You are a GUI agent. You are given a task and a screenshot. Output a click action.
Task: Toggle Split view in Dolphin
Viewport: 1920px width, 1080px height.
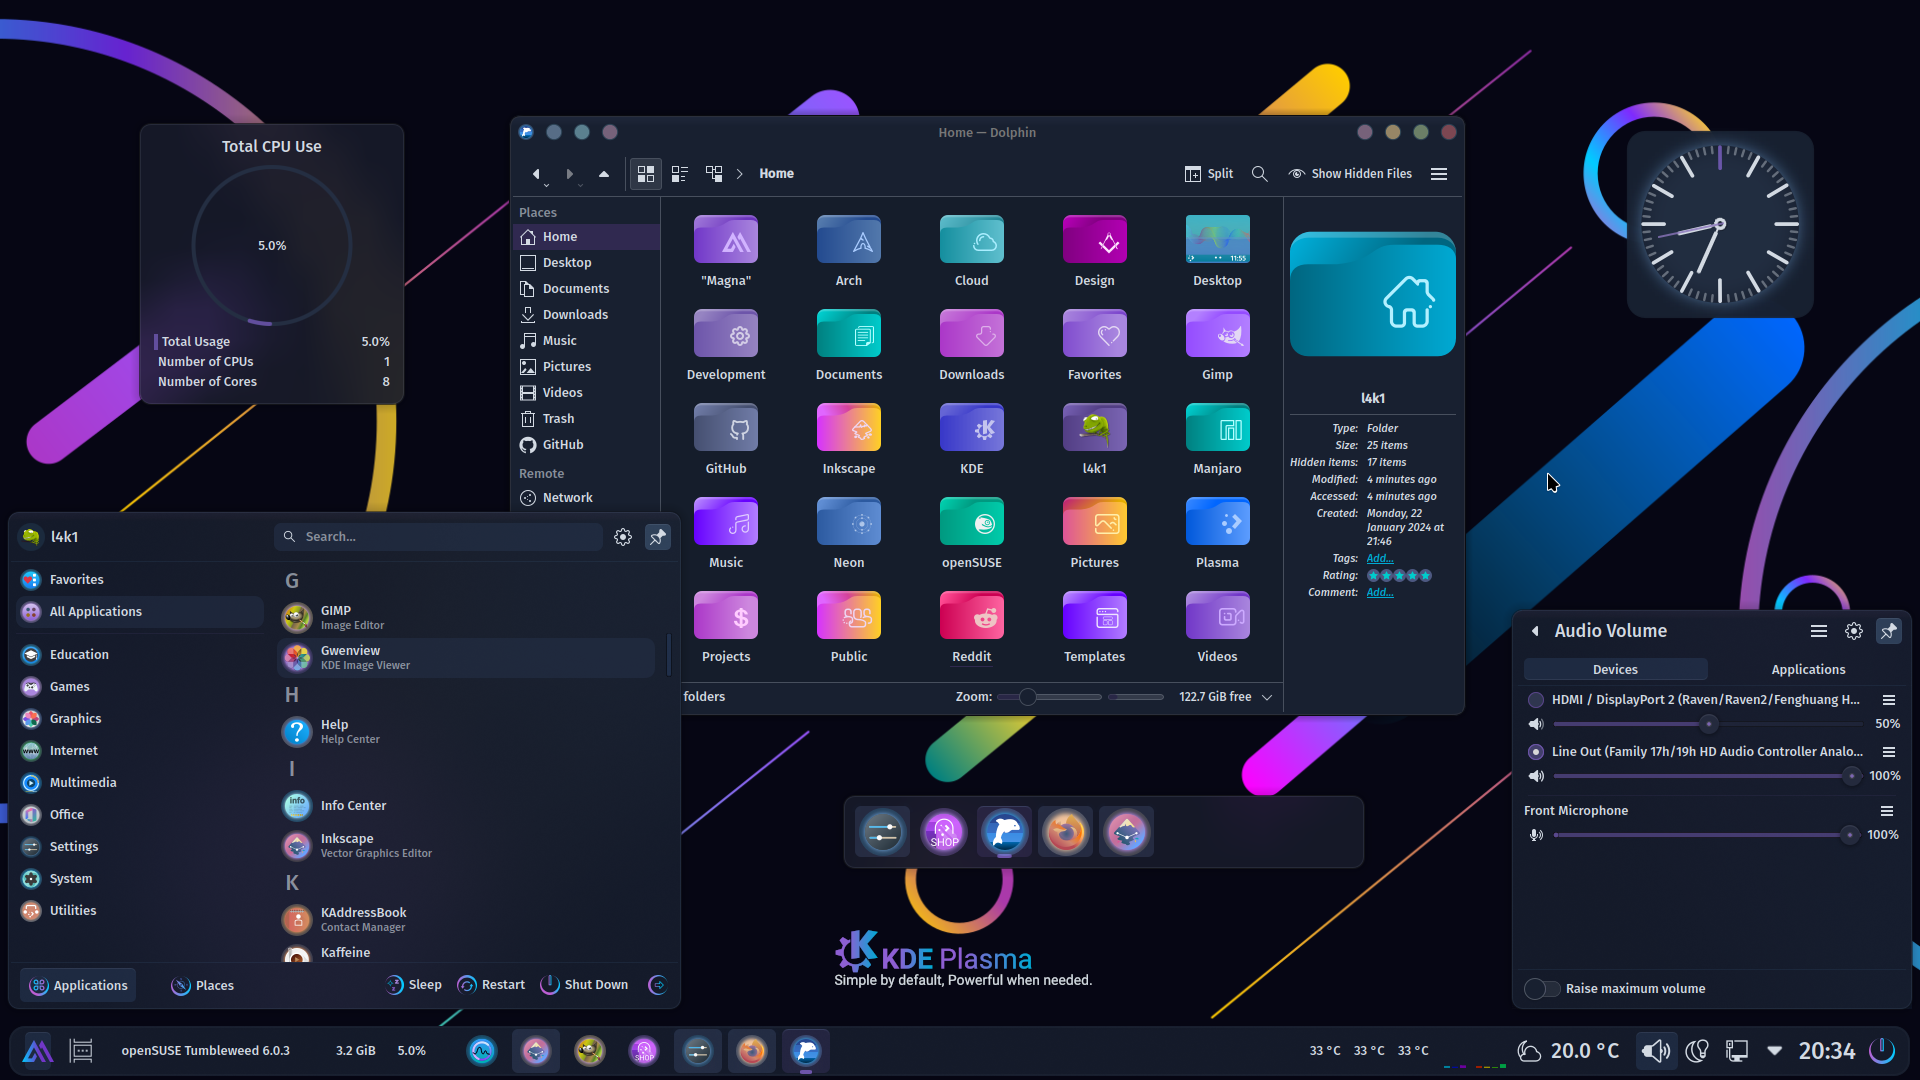pyautogui.click(x=1208, y=174)
